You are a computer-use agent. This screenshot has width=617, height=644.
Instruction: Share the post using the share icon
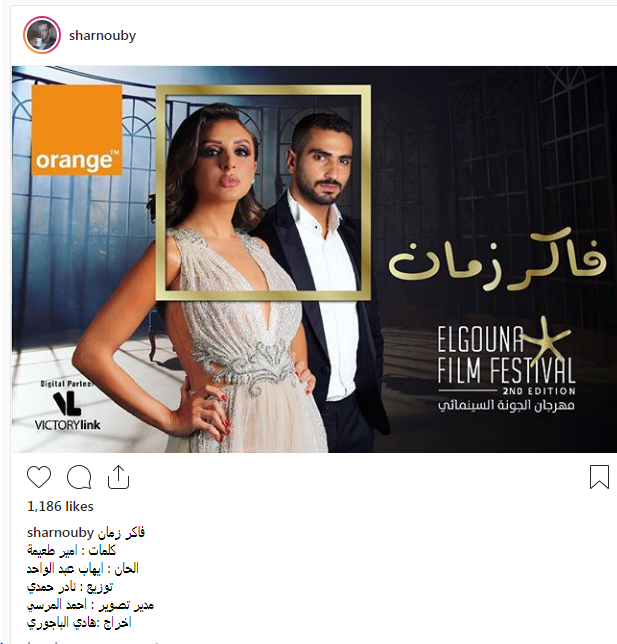pos(118,477)
